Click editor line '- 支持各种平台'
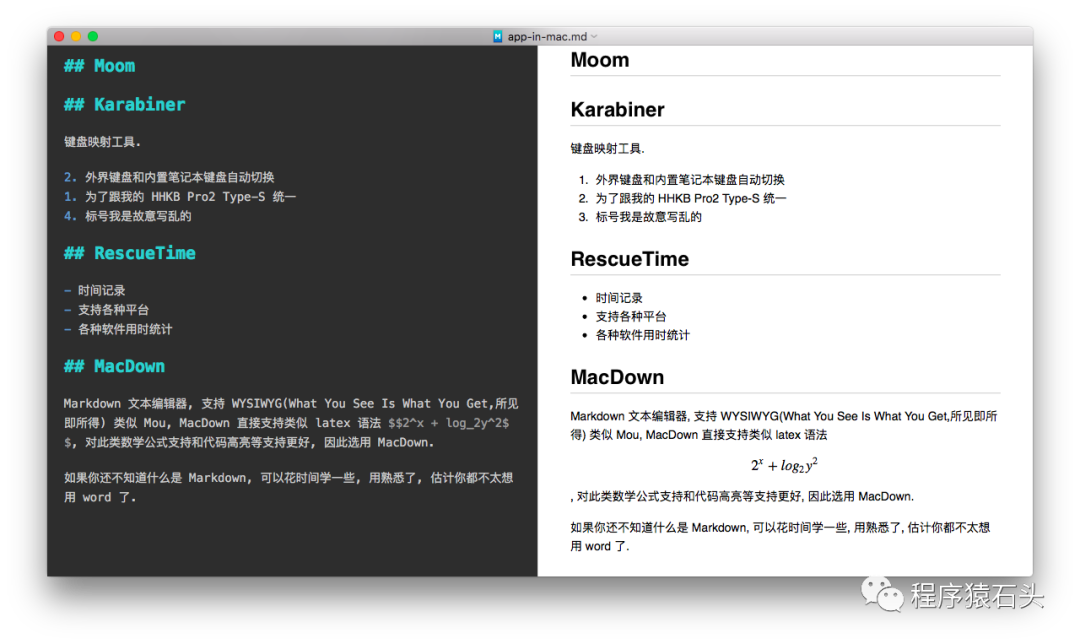 coord(106,310)
